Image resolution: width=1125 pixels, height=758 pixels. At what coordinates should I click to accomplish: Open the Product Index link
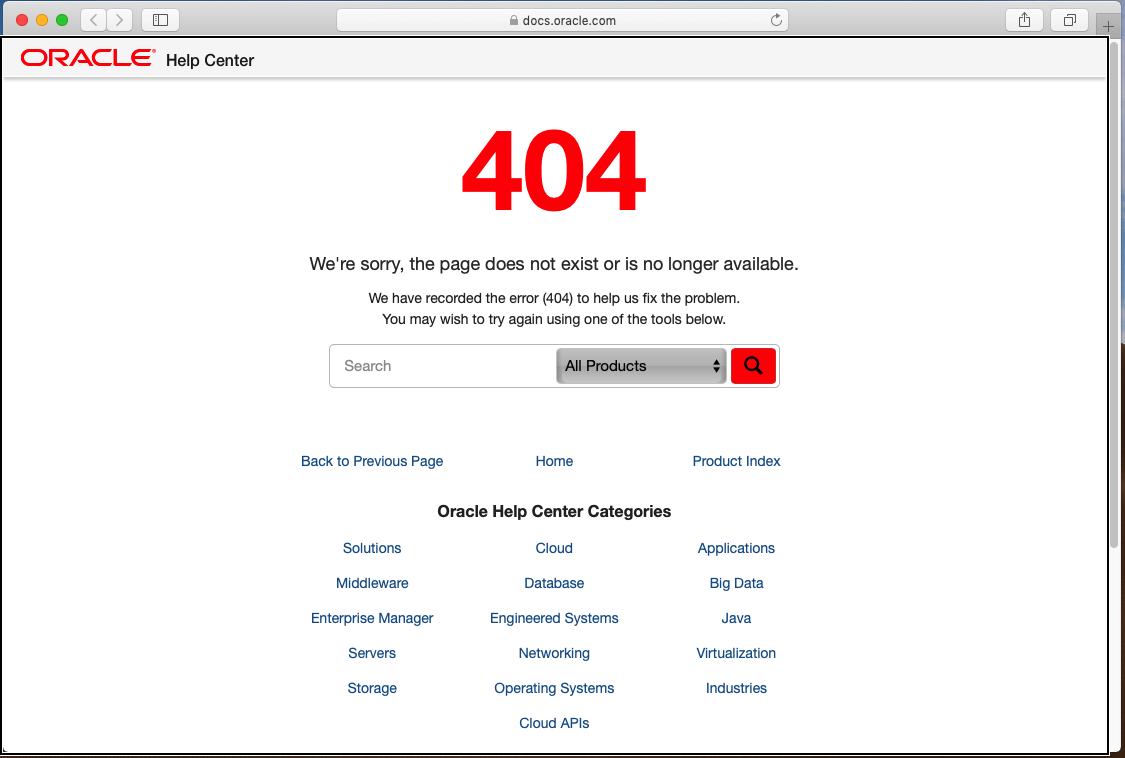click(736, 461)
